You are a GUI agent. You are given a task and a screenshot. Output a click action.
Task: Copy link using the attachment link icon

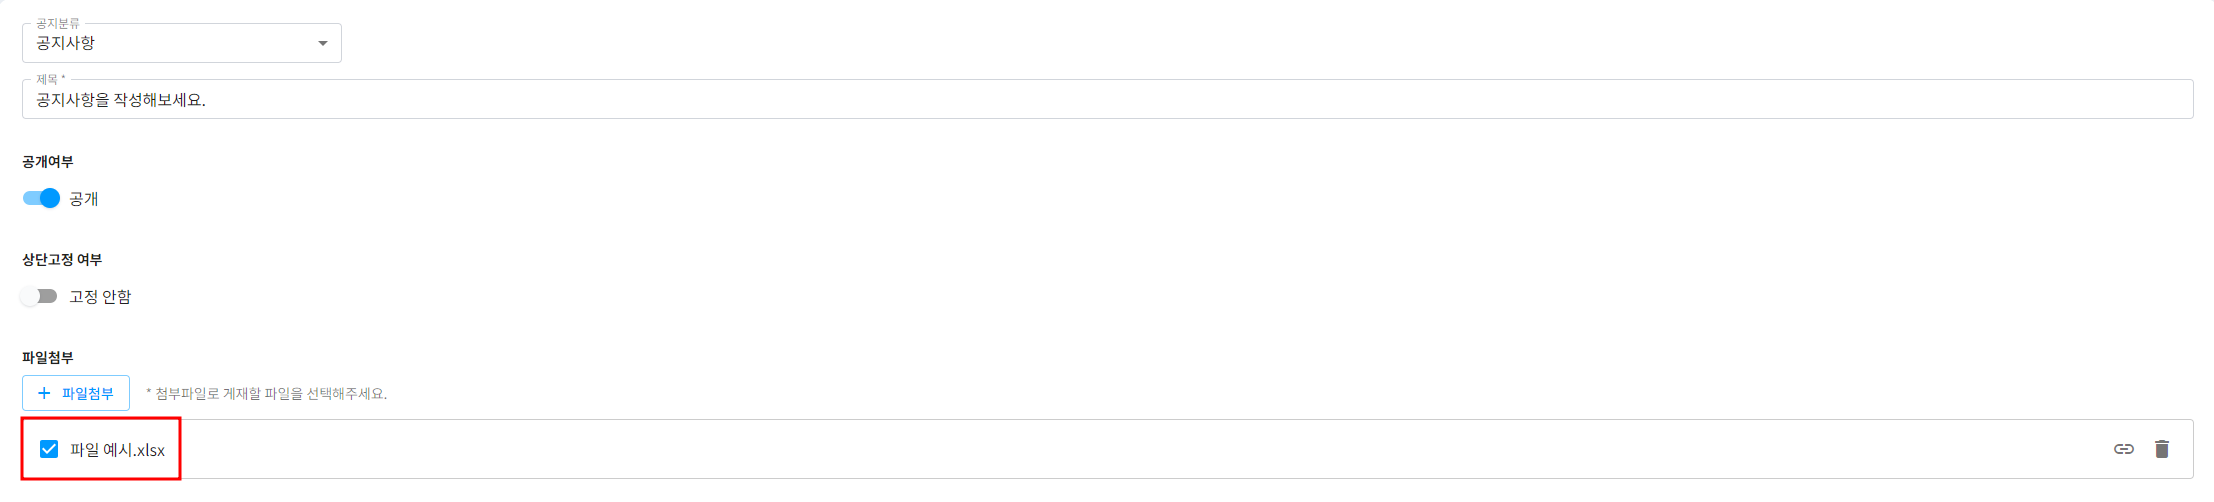(2124, 449)
